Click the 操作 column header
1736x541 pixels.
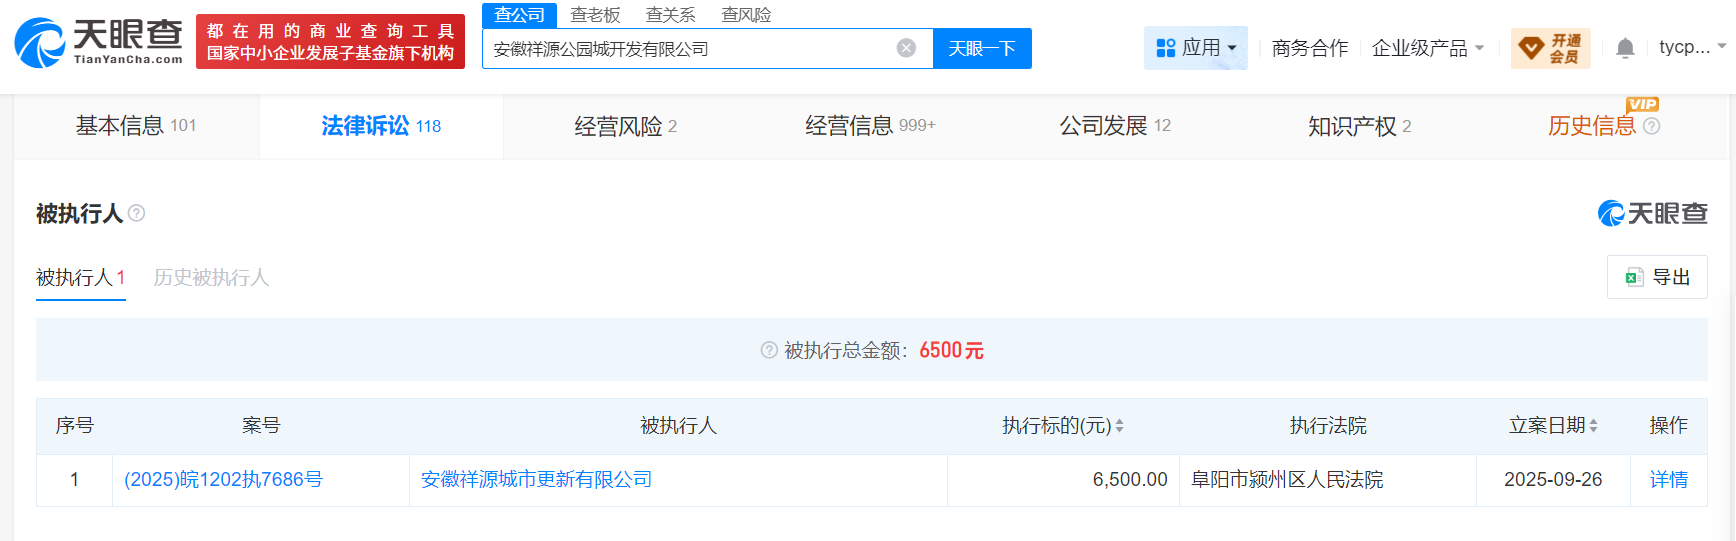point(1669,426)
